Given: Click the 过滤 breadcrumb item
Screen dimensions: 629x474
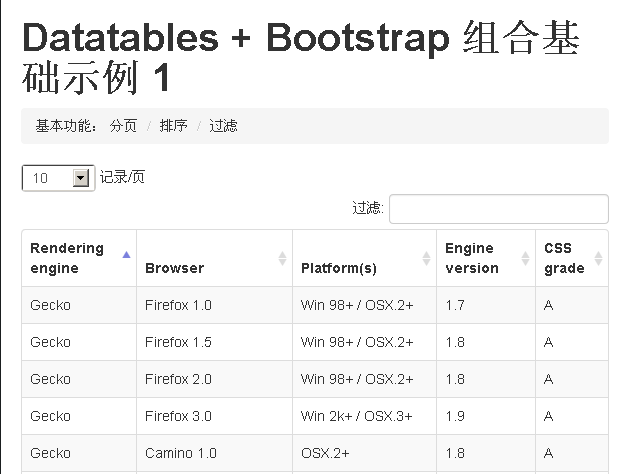Looking at the screenshot, I should click(223, 126).
